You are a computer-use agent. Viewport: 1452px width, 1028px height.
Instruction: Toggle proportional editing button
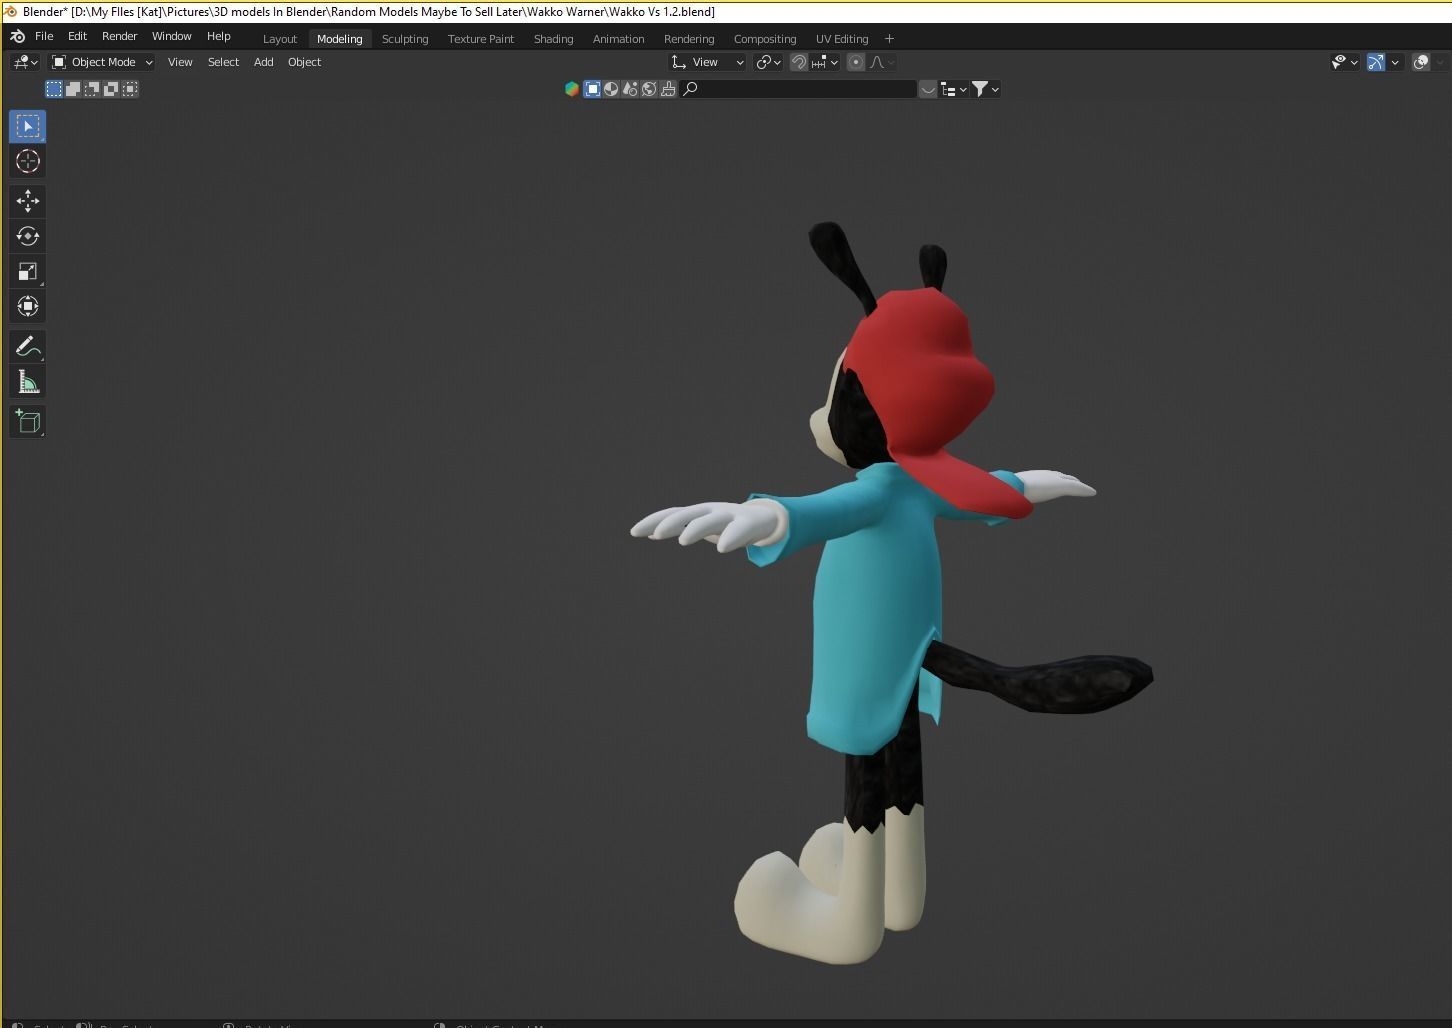click(x=856, y=62)
